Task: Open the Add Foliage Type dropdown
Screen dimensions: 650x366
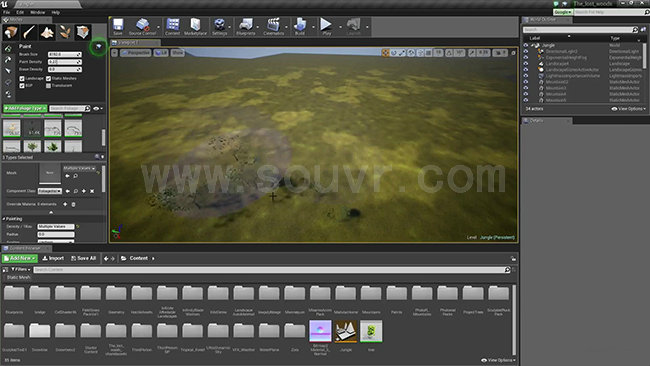Action: [25, 108]
